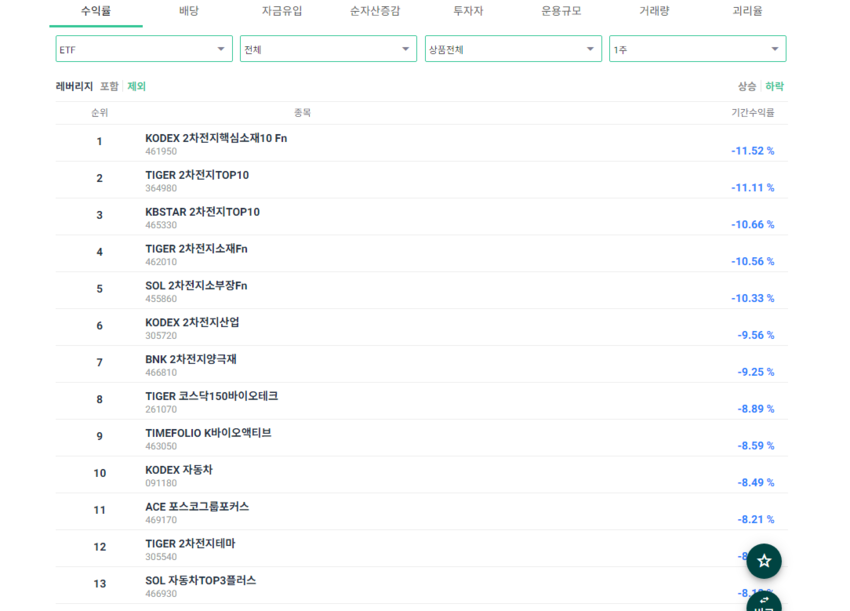The width and height of the screenshot is (850, 611).
Task: Click the -10.66 % return value
Action: pyautogui.click(x=753, y=224)
